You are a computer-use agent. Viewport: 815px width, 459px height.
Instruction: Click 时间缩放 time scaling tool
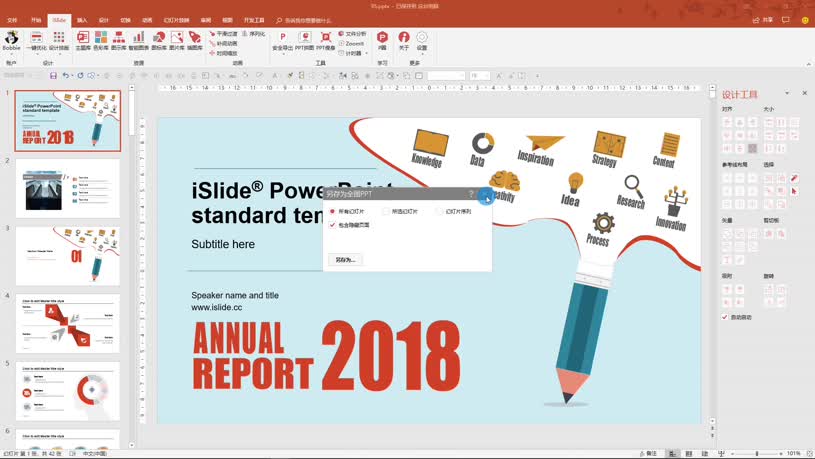(x=224, y=53)
